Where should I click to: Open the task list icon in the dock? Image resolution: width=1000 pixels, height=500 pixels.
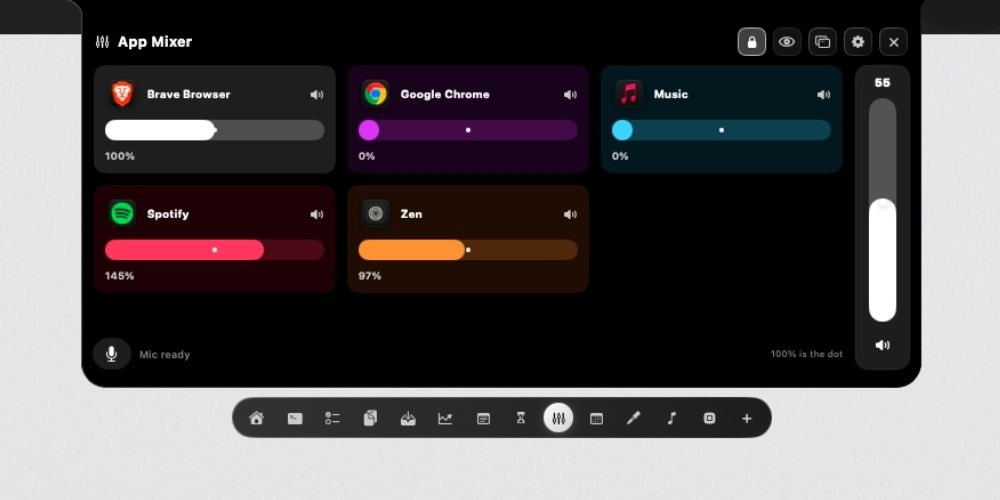click(x=332, y=418)
